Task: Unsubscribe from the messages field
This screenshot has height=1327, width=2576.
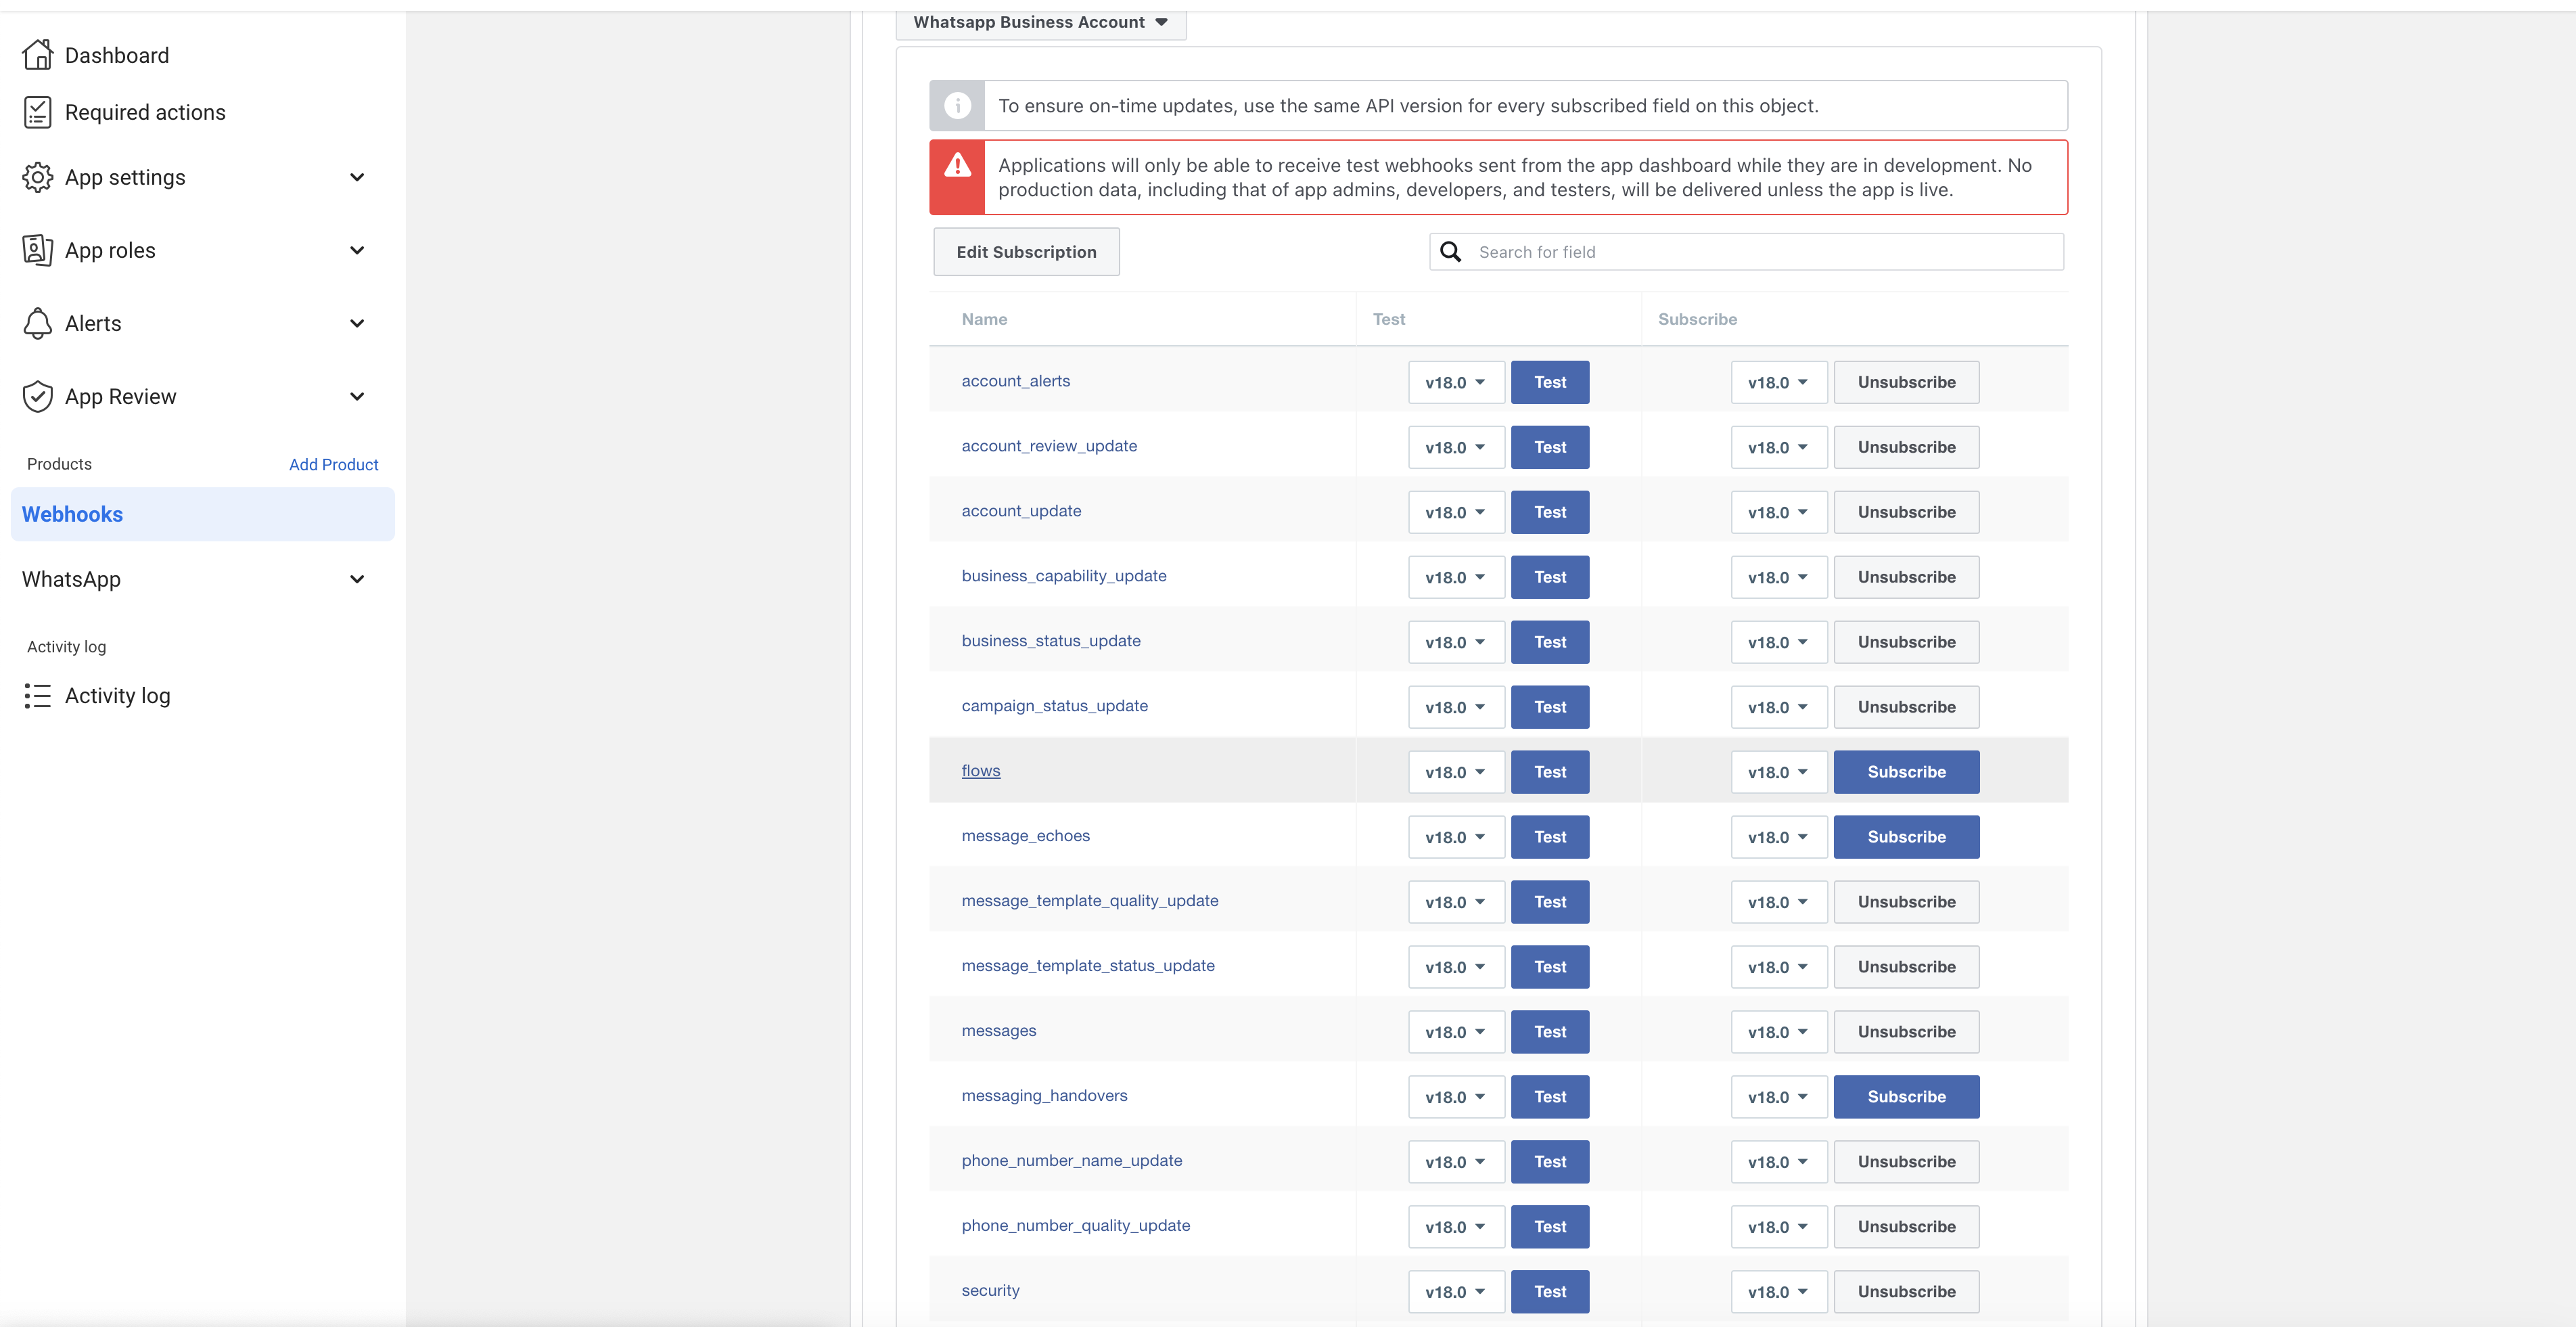Action: 1905,1032
